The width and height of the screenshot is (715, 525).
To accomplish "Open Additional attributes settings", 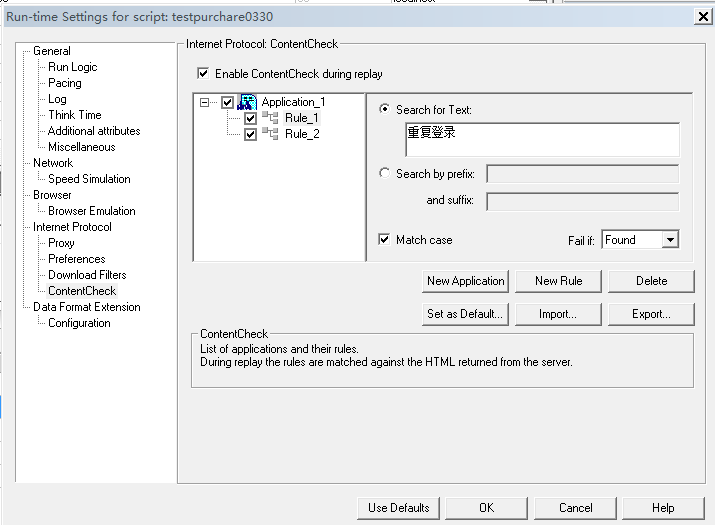I will (x=94, y=131).
